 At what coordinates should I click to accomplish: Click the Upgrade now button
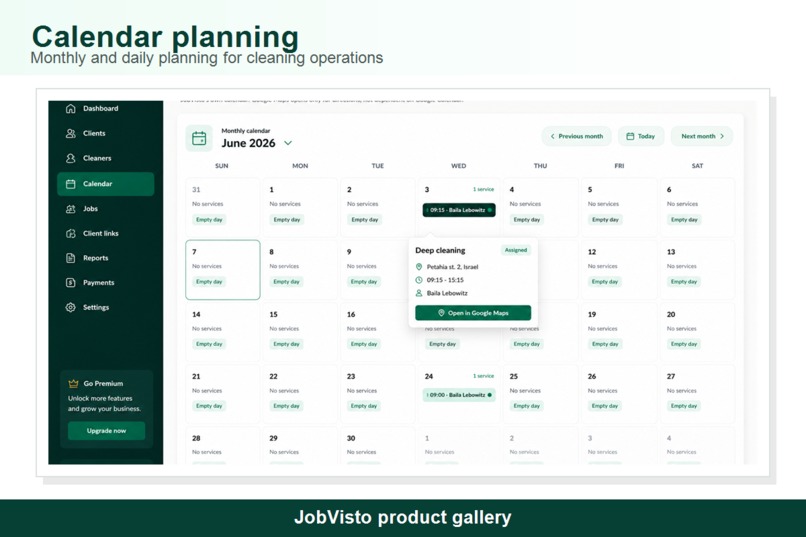[106, 431]
